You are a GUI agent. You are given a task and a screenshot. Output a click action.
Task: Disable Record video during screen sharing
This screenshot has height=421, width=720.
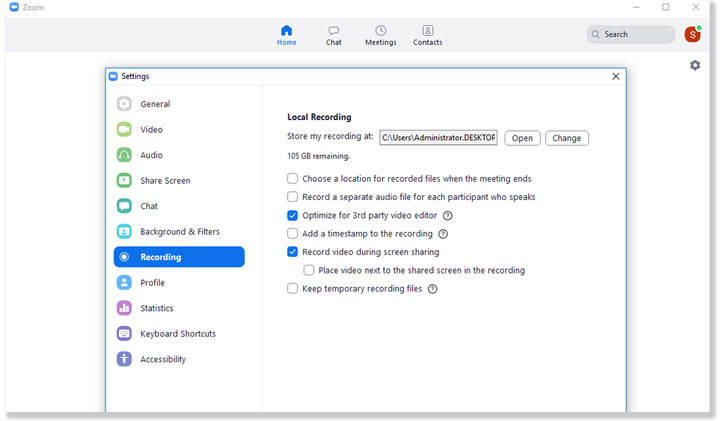point(293,252)
